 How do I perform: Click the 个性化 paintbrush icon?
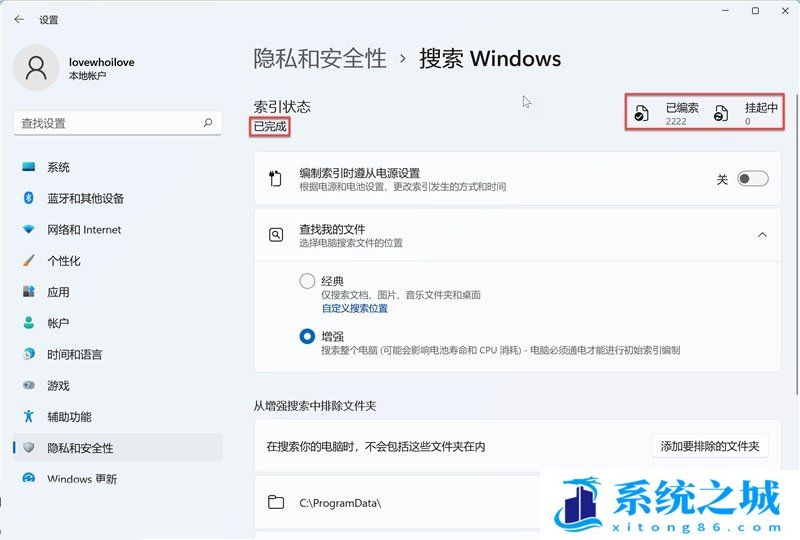tap(29, 260)
